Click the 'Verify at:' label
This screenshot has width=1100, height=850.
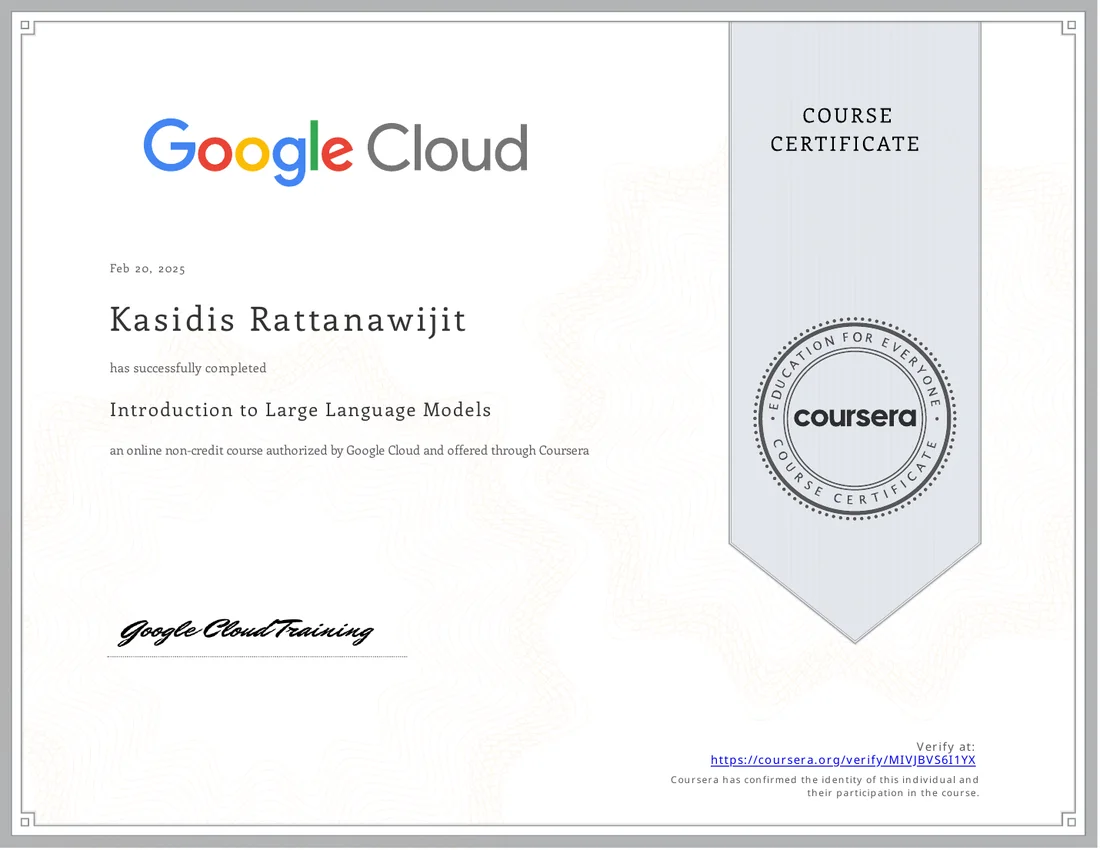coord(946,746)
